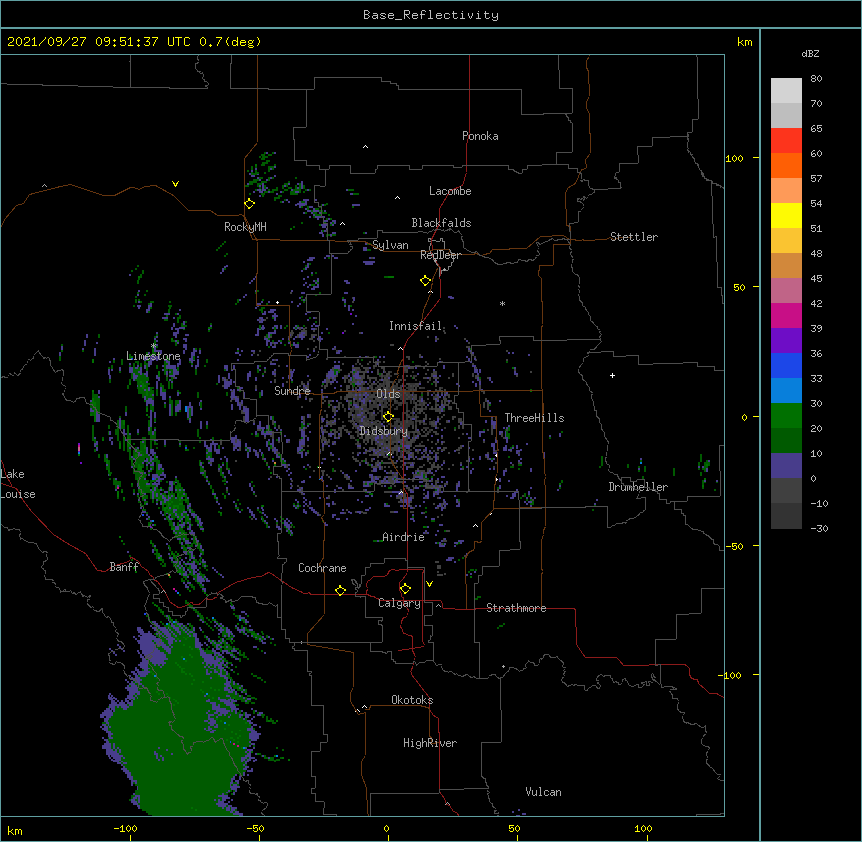Select the yellow diamond marker south of RedDeer
The width and height of the screenshot is (862, 842).
[426, 281]
